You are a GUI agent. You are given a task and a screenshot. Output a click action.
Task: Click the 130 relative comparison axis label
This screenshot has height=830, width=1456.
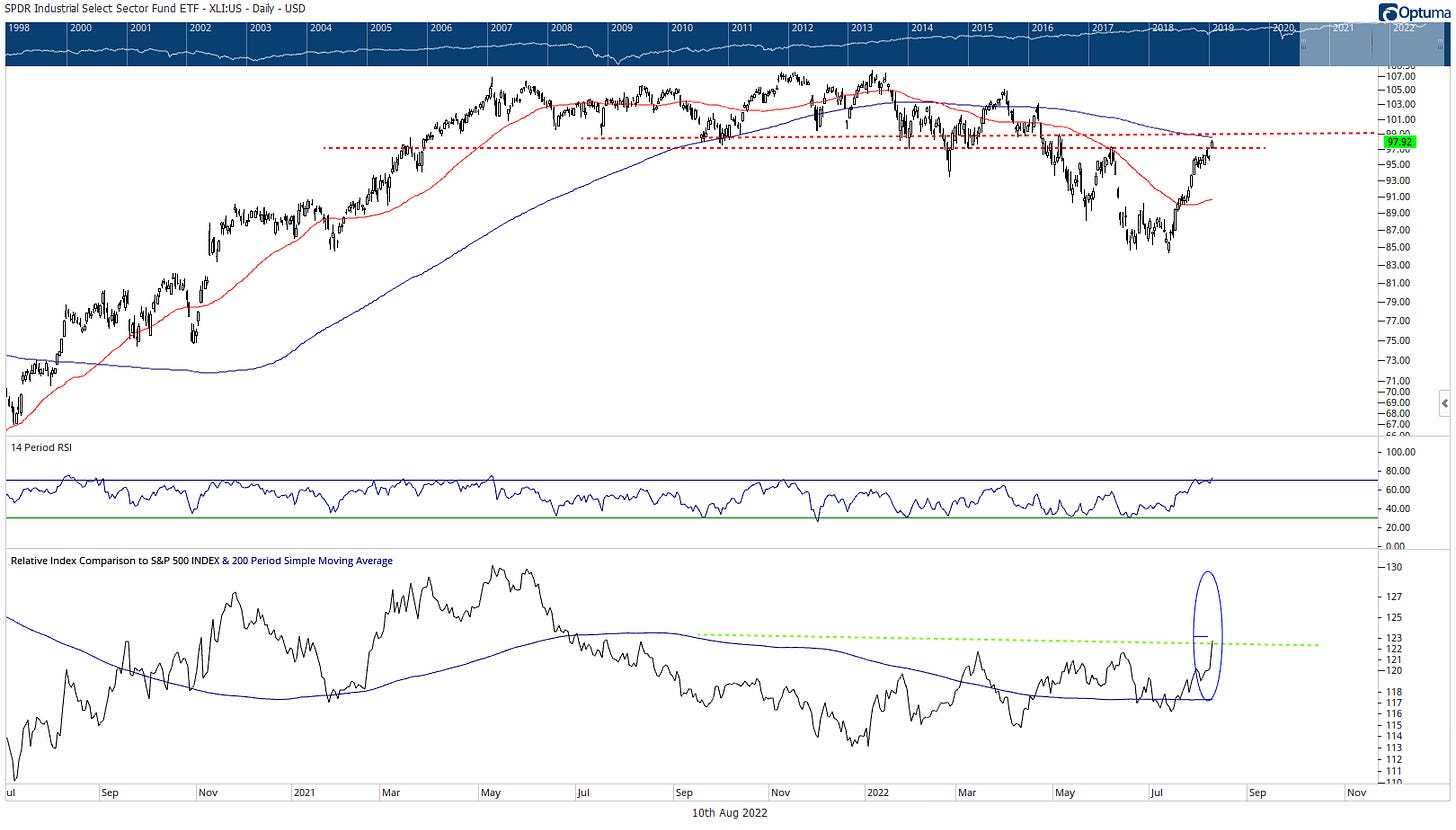[x=1396, y=567]
